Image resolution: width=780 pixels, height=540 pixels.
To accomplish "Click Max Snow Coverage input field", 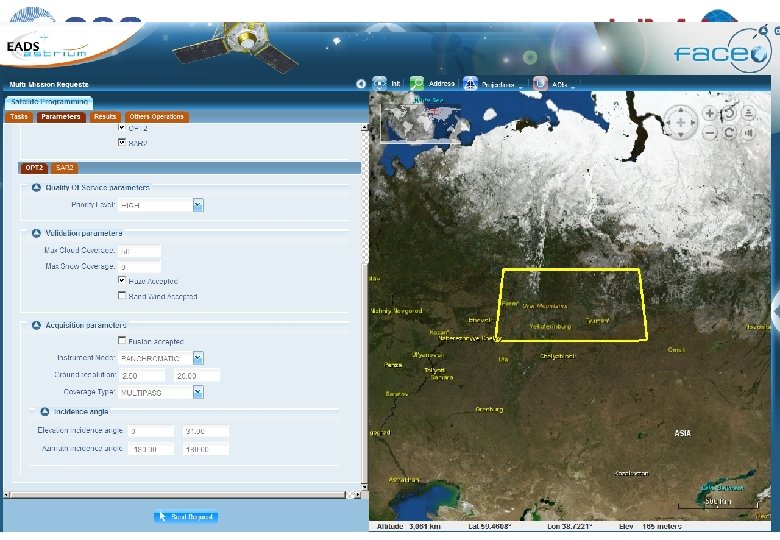I will coord(139,267).
